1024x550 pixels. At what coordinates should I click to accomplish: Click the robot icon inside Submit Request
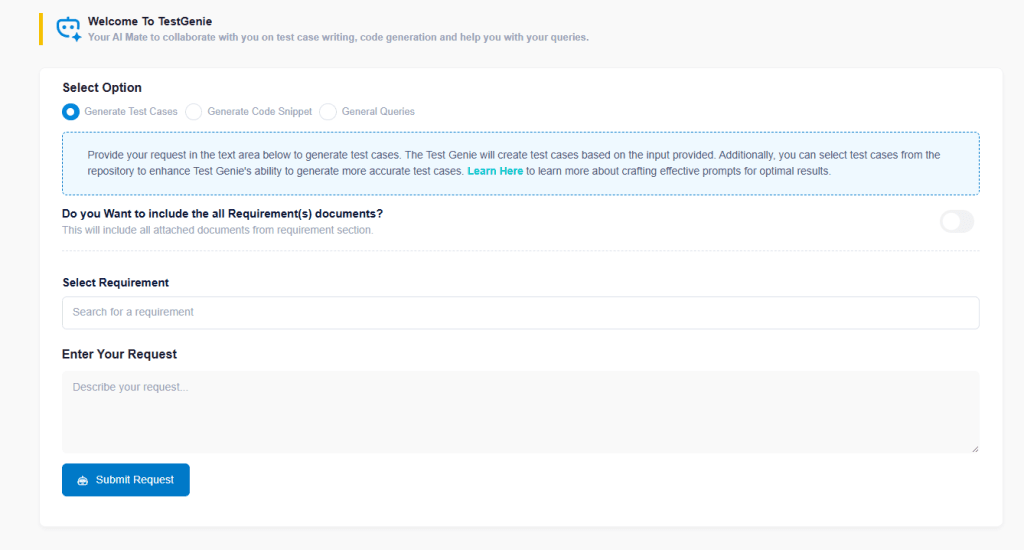[x=83, y=480]
